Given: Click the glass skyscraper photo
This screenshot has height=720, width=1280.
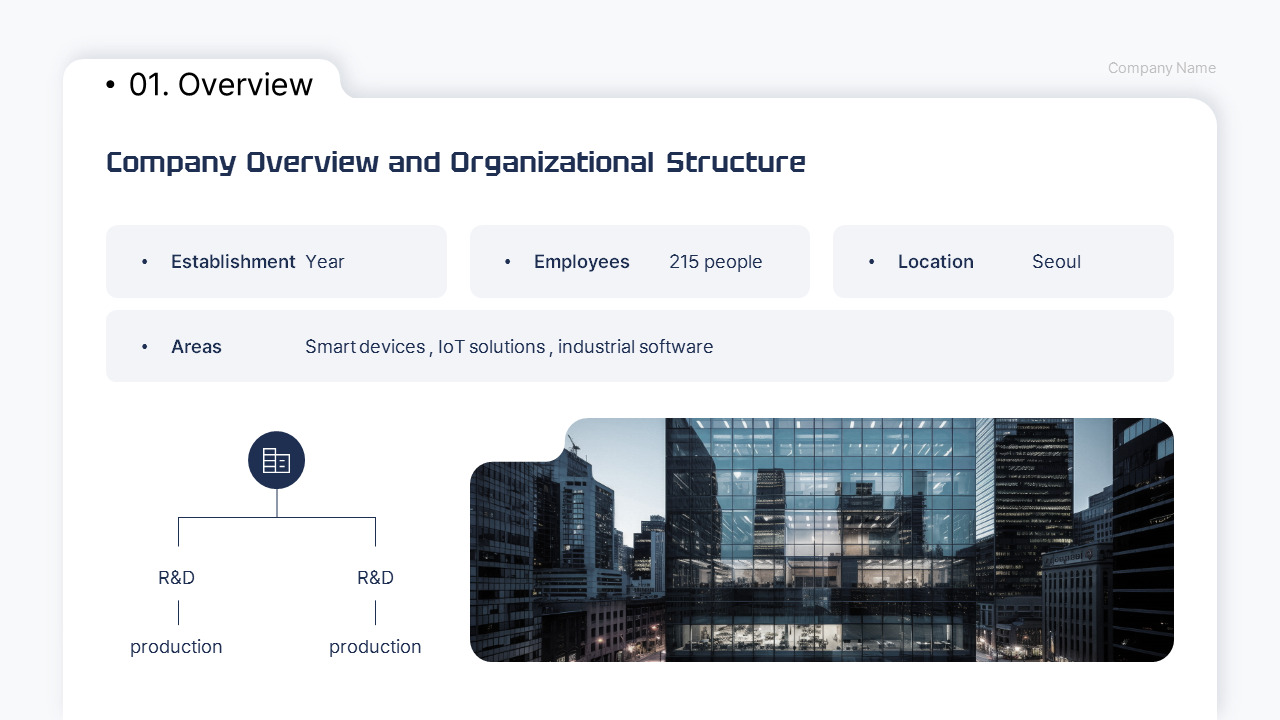Looking at the screenshot, I should [x=821, y=540].
